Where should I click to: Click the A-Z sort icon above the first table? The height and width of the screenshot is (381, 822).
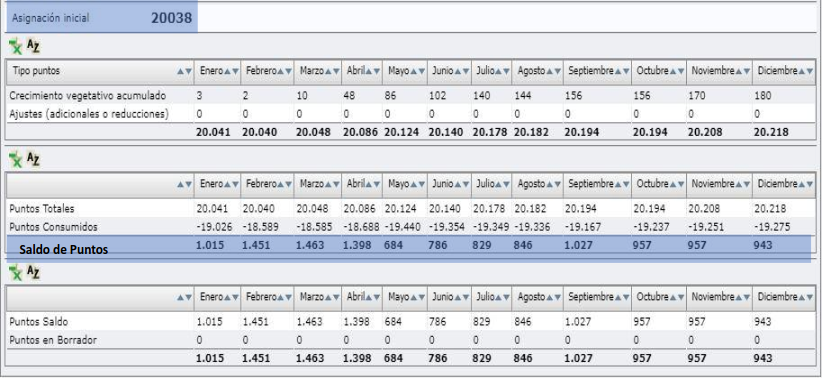[x=33, y=46]
